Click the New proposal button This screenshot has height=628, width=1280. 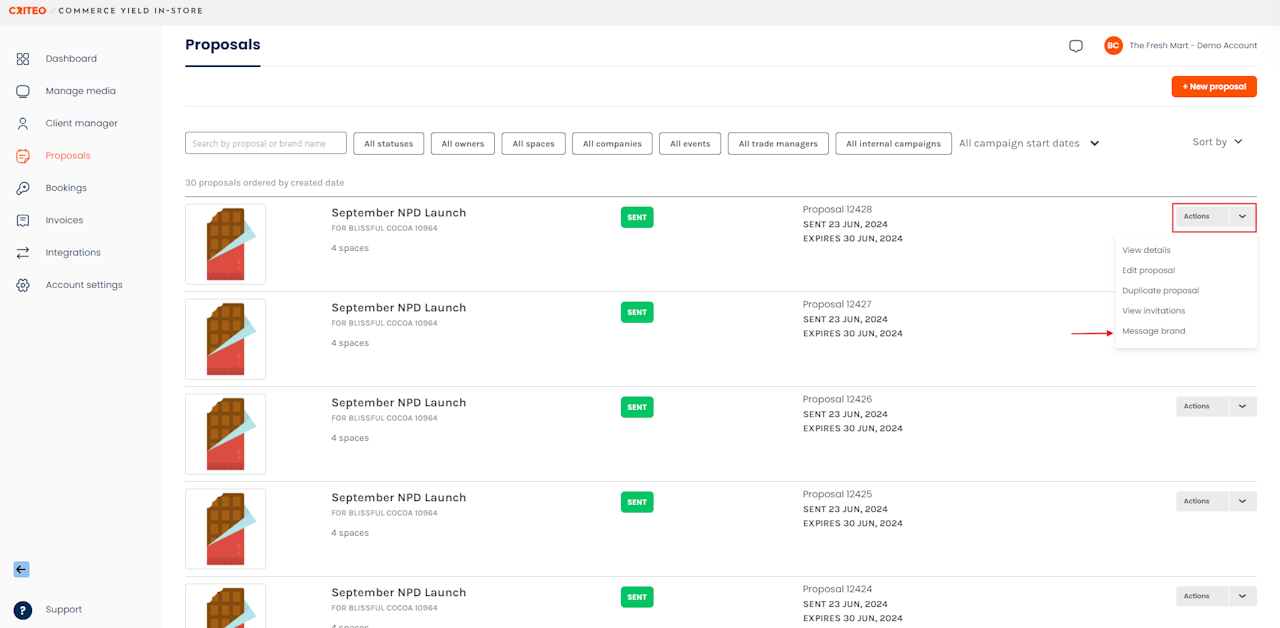(x=1214, y=87)
